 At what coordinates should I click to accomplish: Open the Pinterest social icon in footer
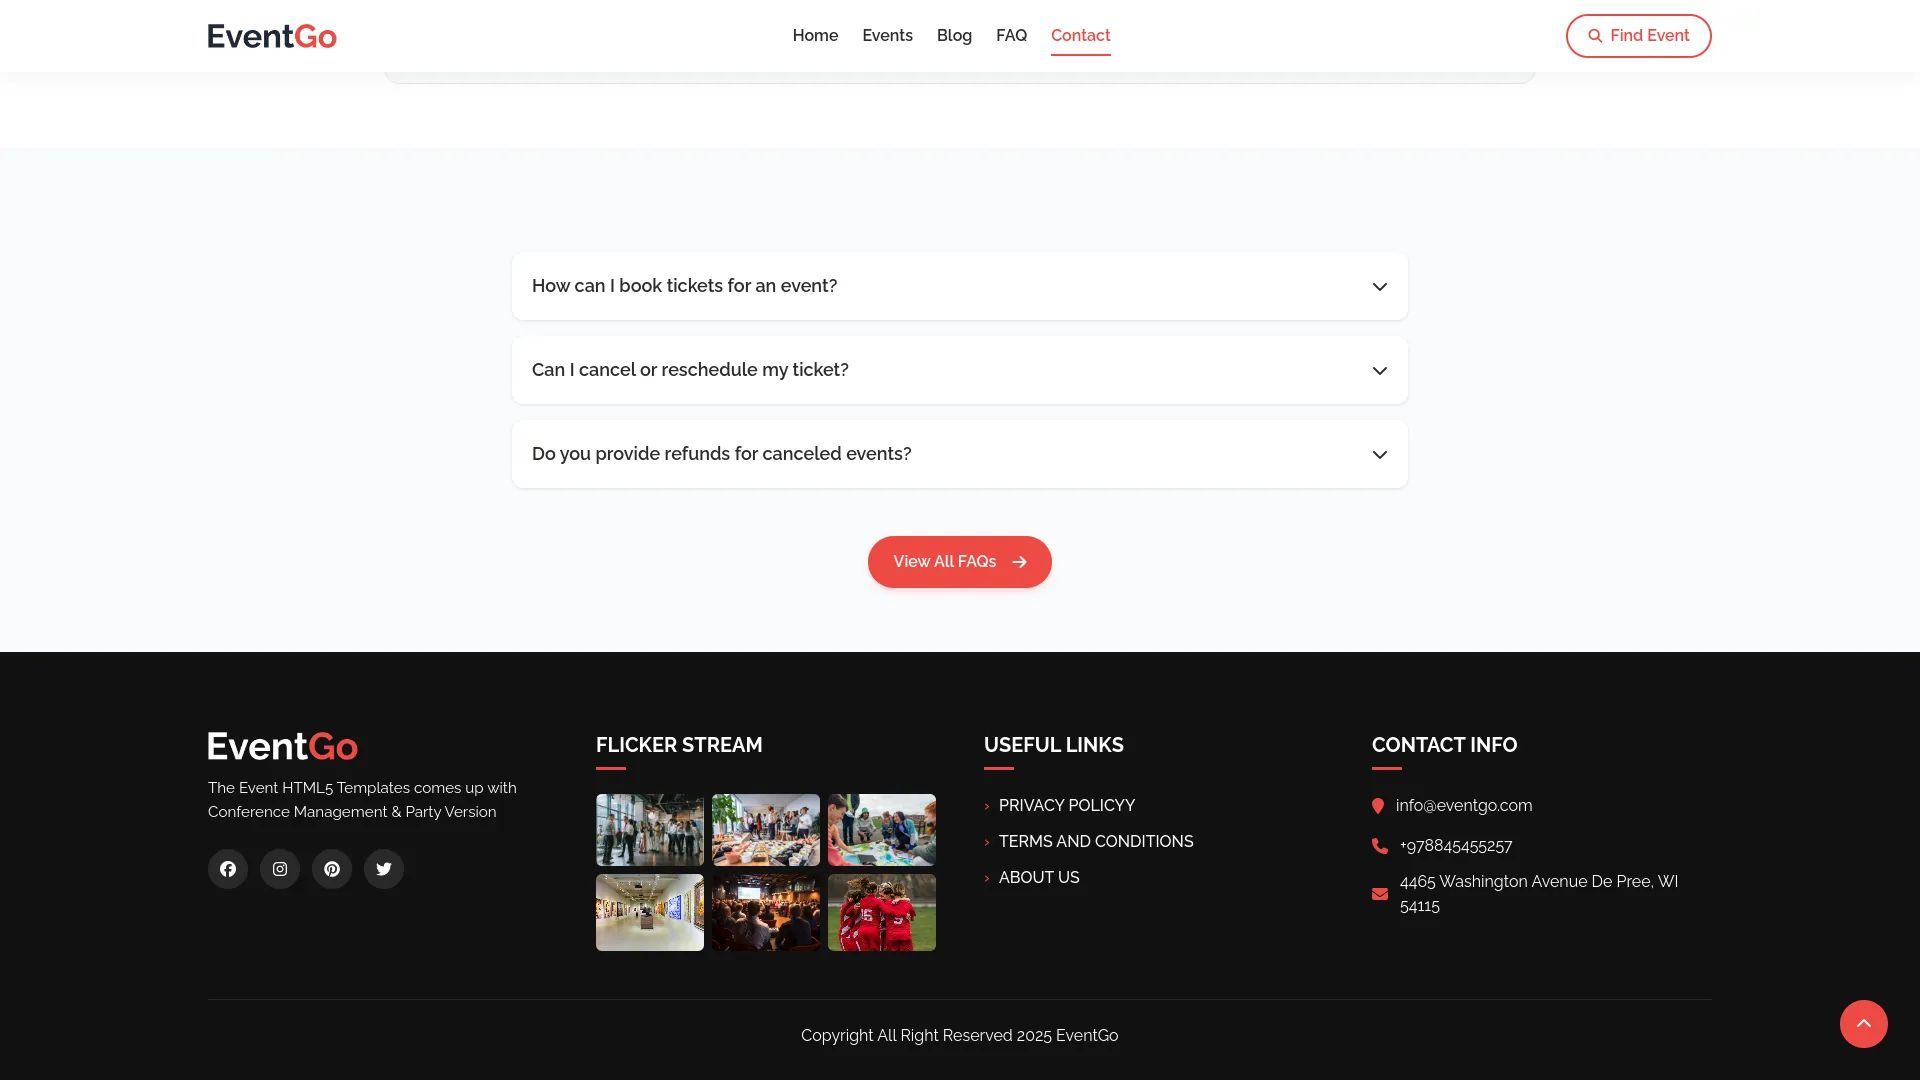coord(332,869)
